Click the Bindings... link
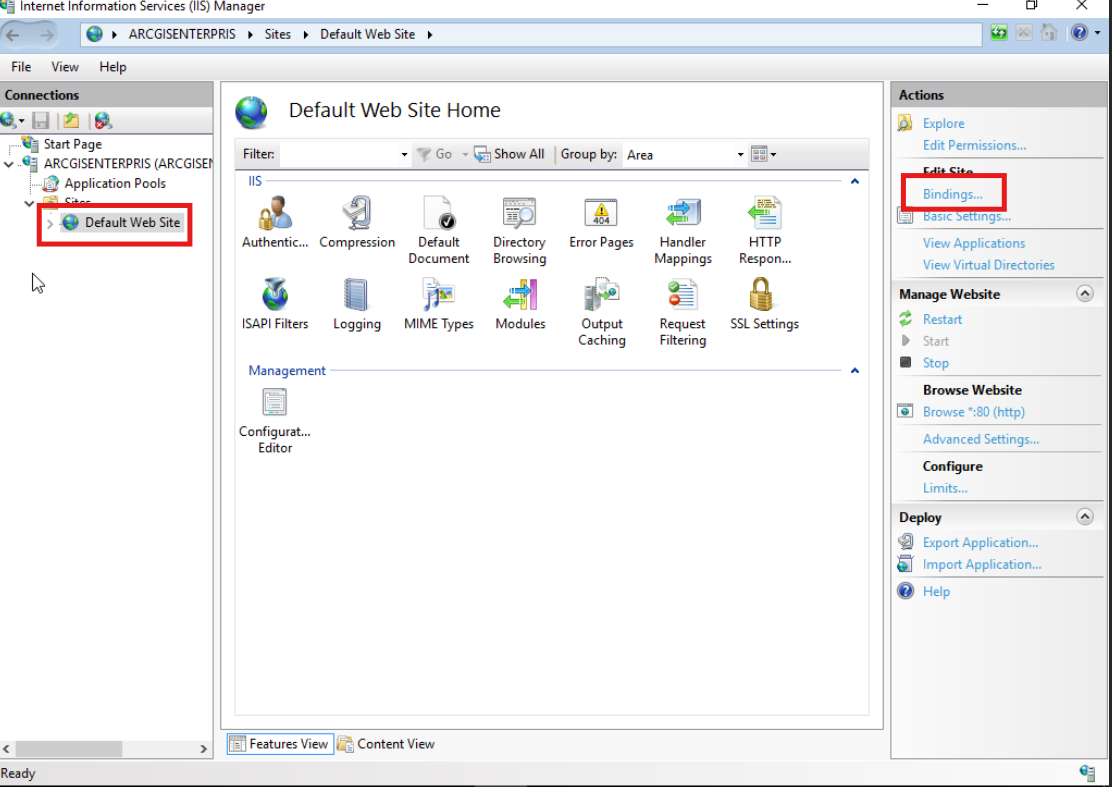Viewport: 1112px width, 787px height. pyautogui.click(x=952, y=194)
